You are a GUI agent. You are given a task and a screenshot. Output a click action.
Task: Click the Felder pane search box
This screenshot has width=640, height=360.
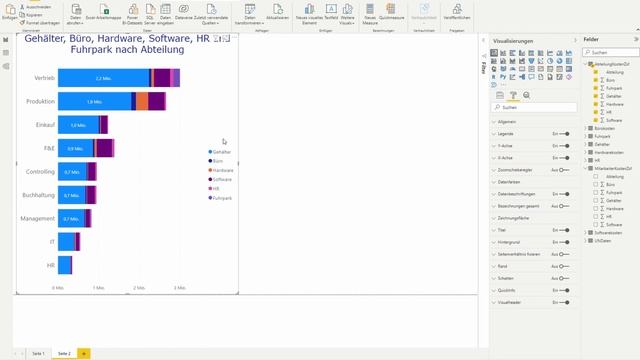(x=611, y=52)
